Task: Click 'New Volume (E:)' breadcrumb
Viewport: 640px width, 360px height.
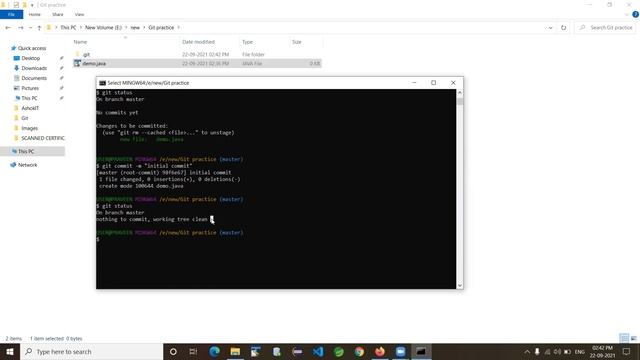Action: click(x=103, y=27)
